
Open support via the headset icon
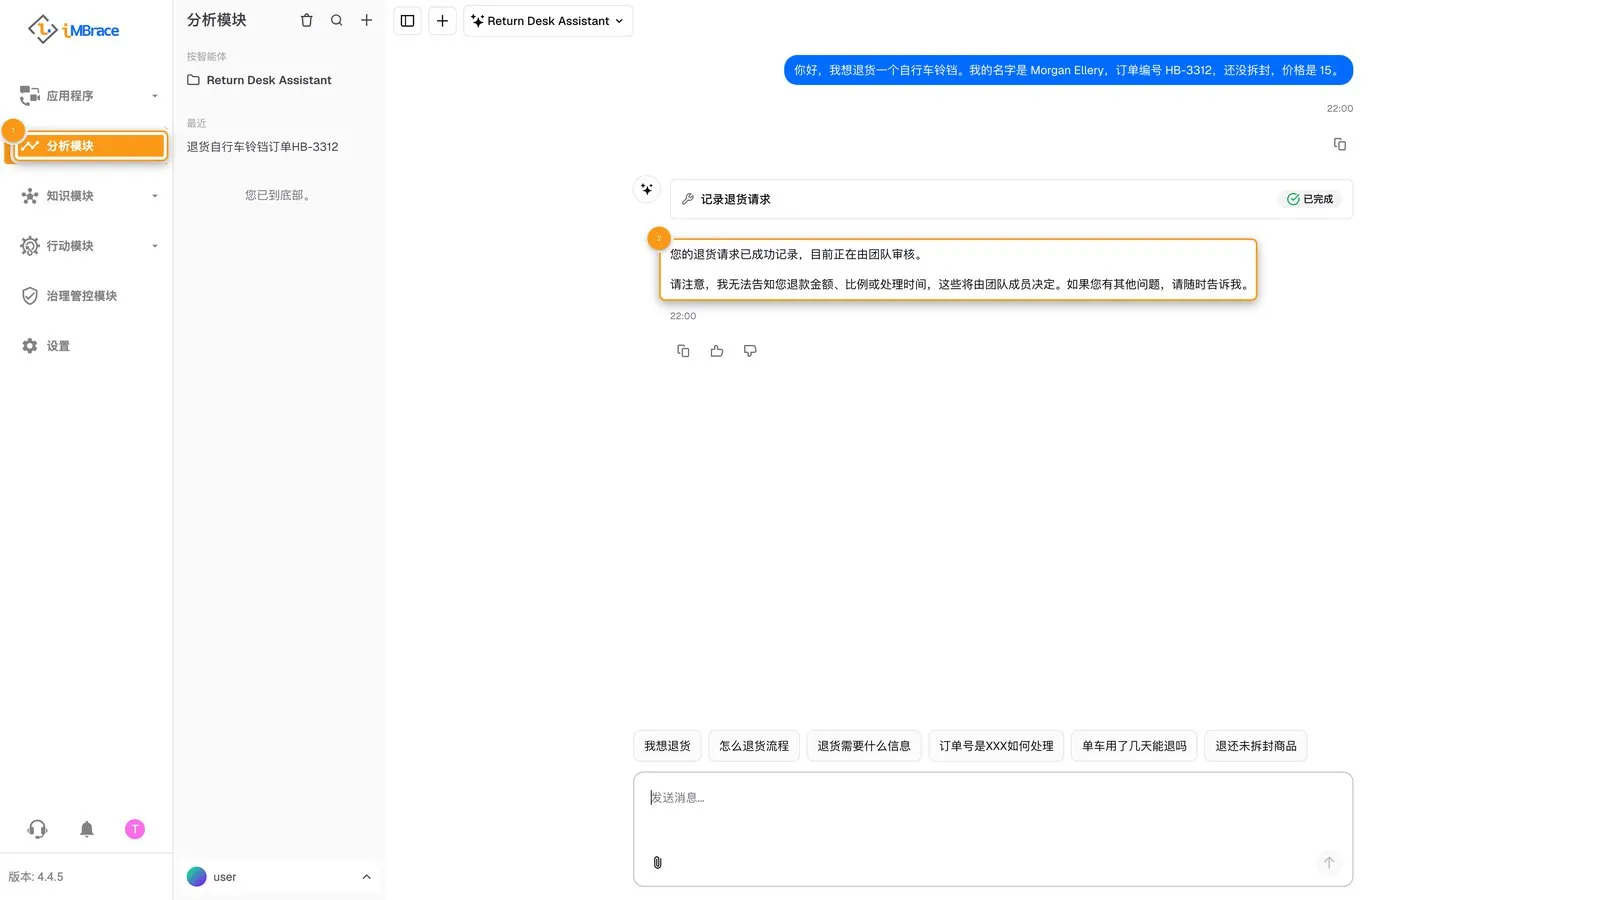tap(37, 829)
